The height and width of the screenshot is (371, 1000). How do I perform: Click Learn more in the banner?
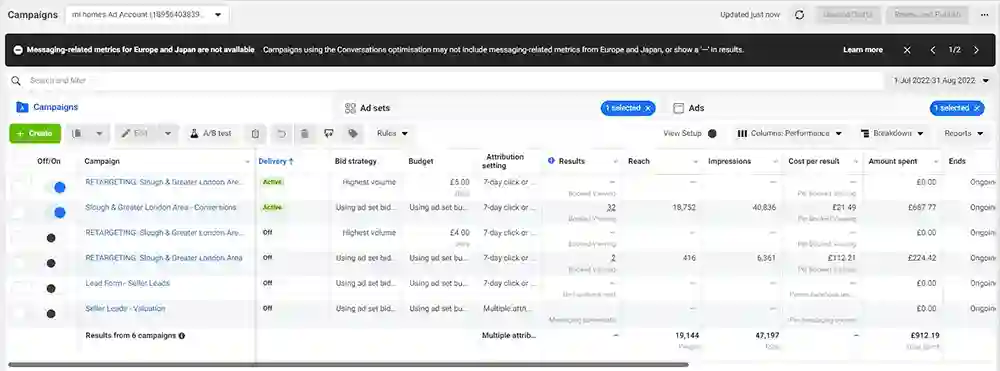tap(863, 50)
